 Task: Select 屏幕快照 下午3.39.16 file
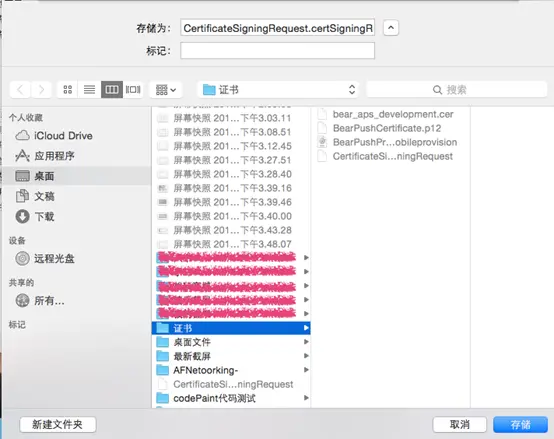point(231,188)
